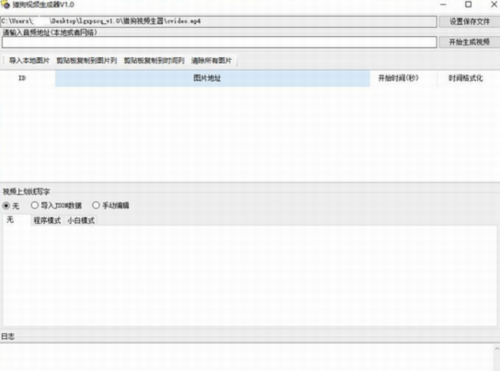Click 剪贴板复制到图片列 toolbar item
This screenshot has height=371, width=500.
[87, 61]
